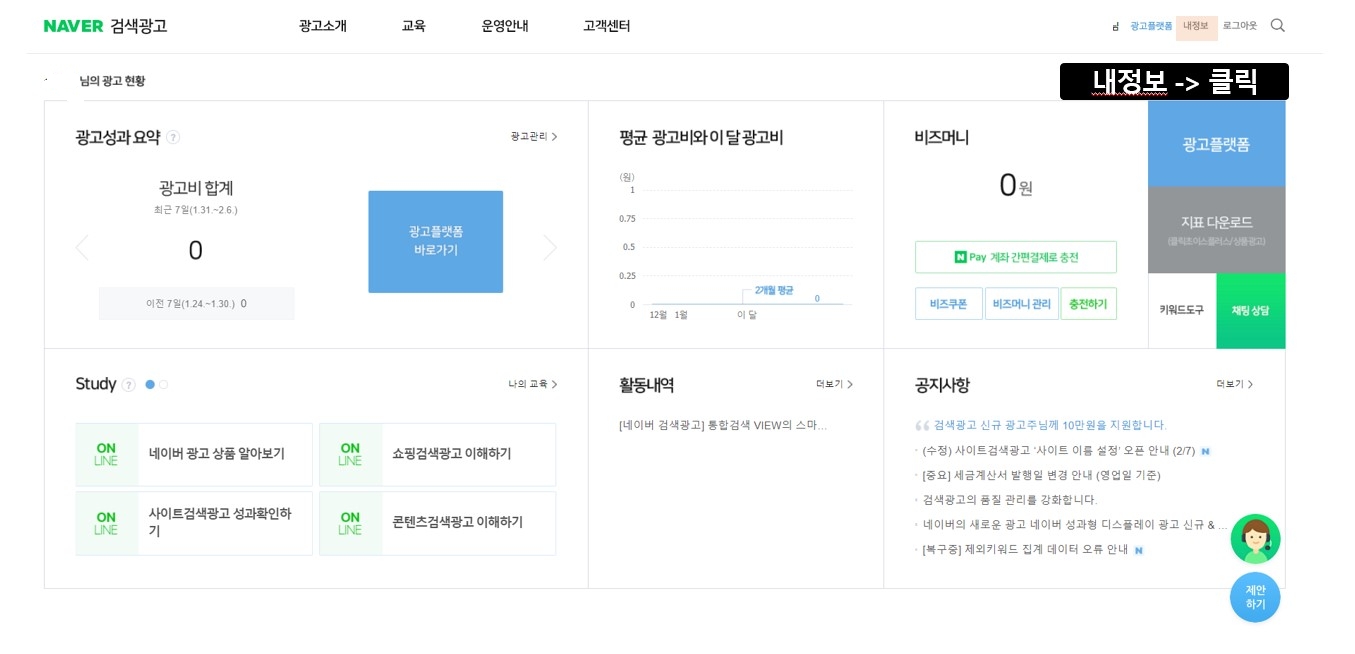Open 나의 교육 link with chevron

[x=533, y=384]
